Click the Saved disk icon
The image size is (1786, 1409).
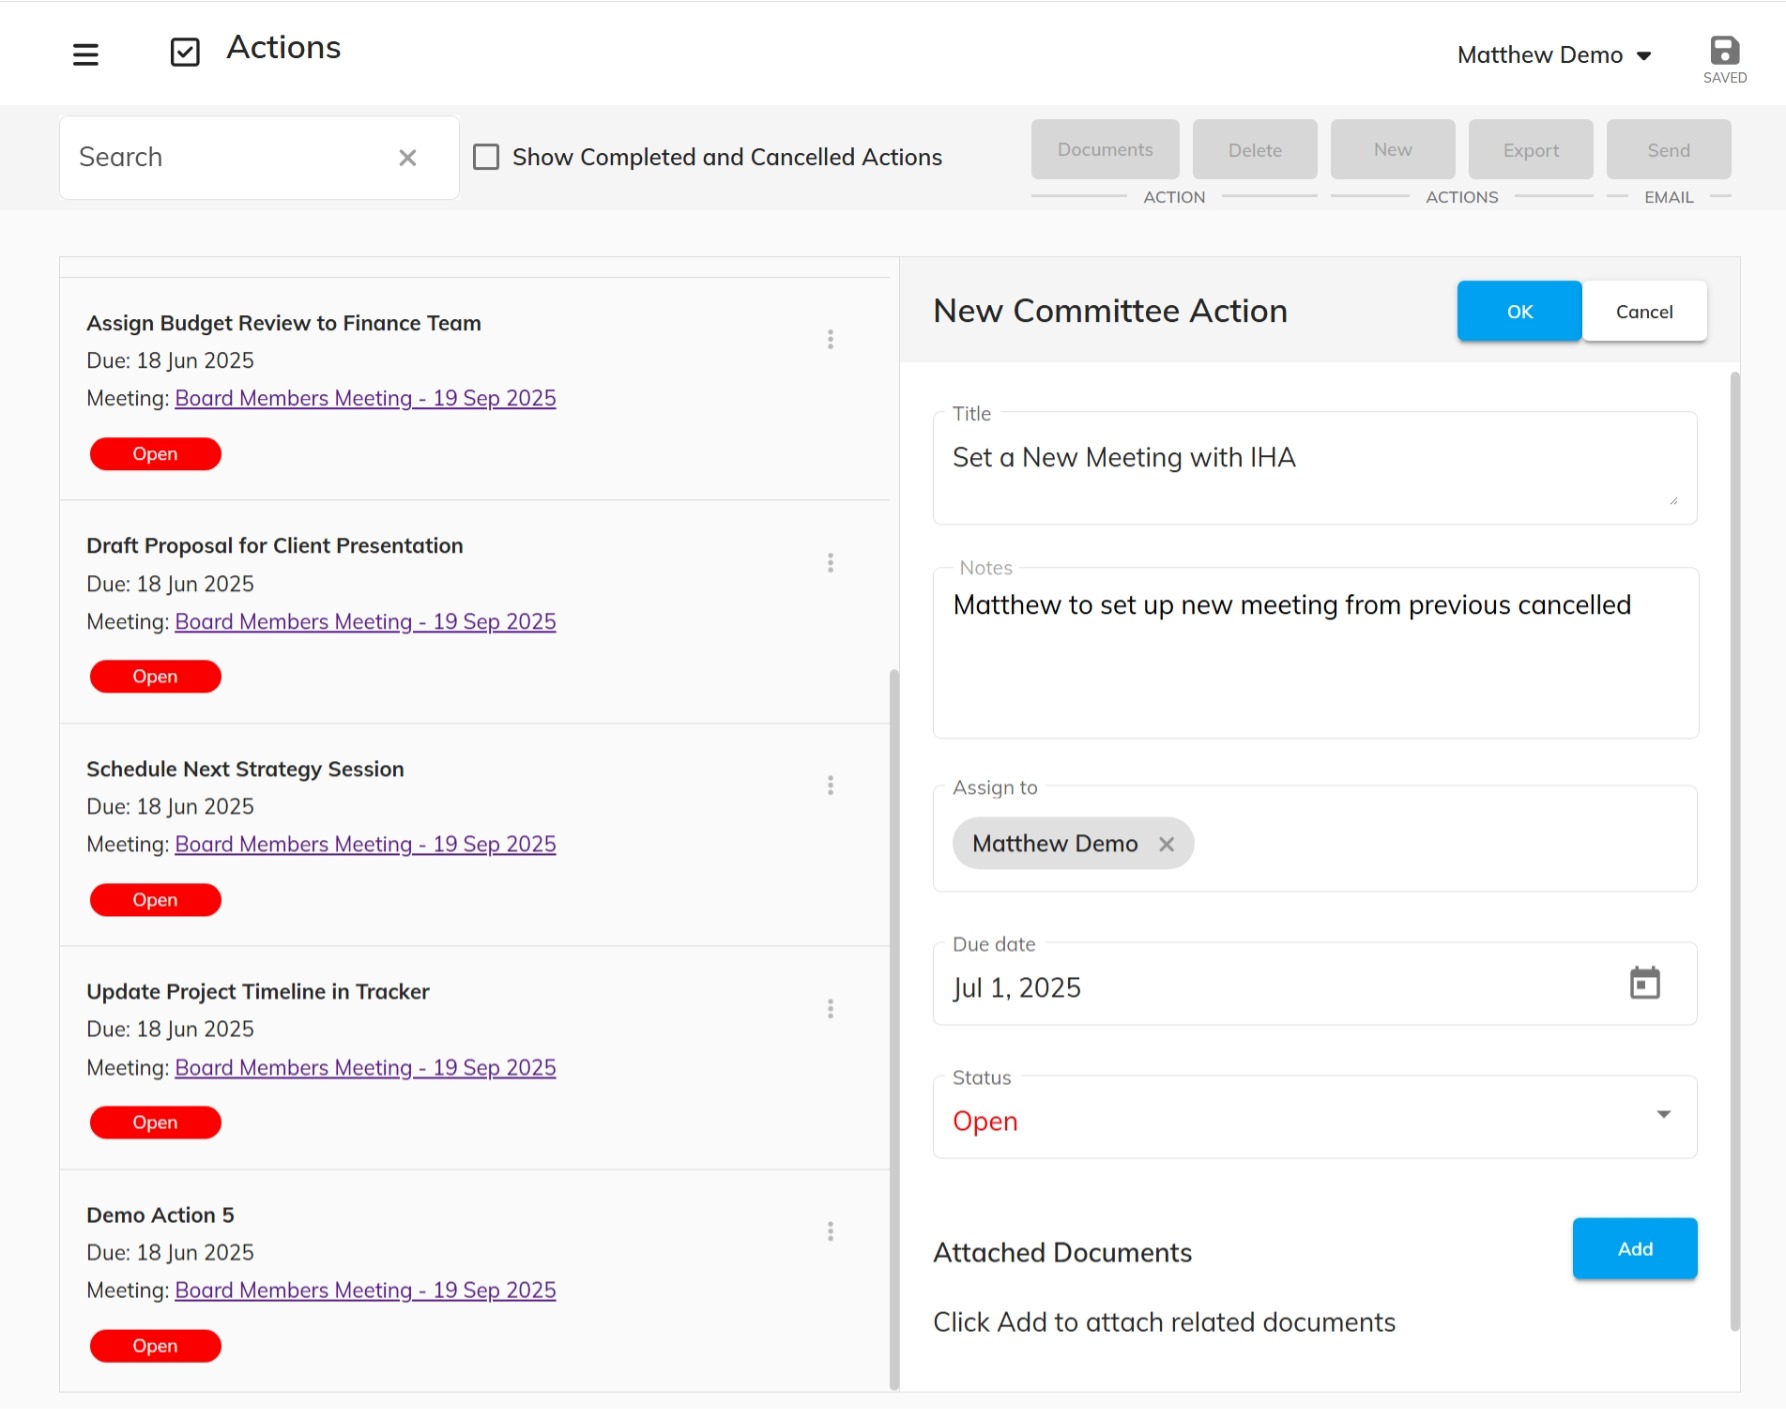tap(1724, 51)
